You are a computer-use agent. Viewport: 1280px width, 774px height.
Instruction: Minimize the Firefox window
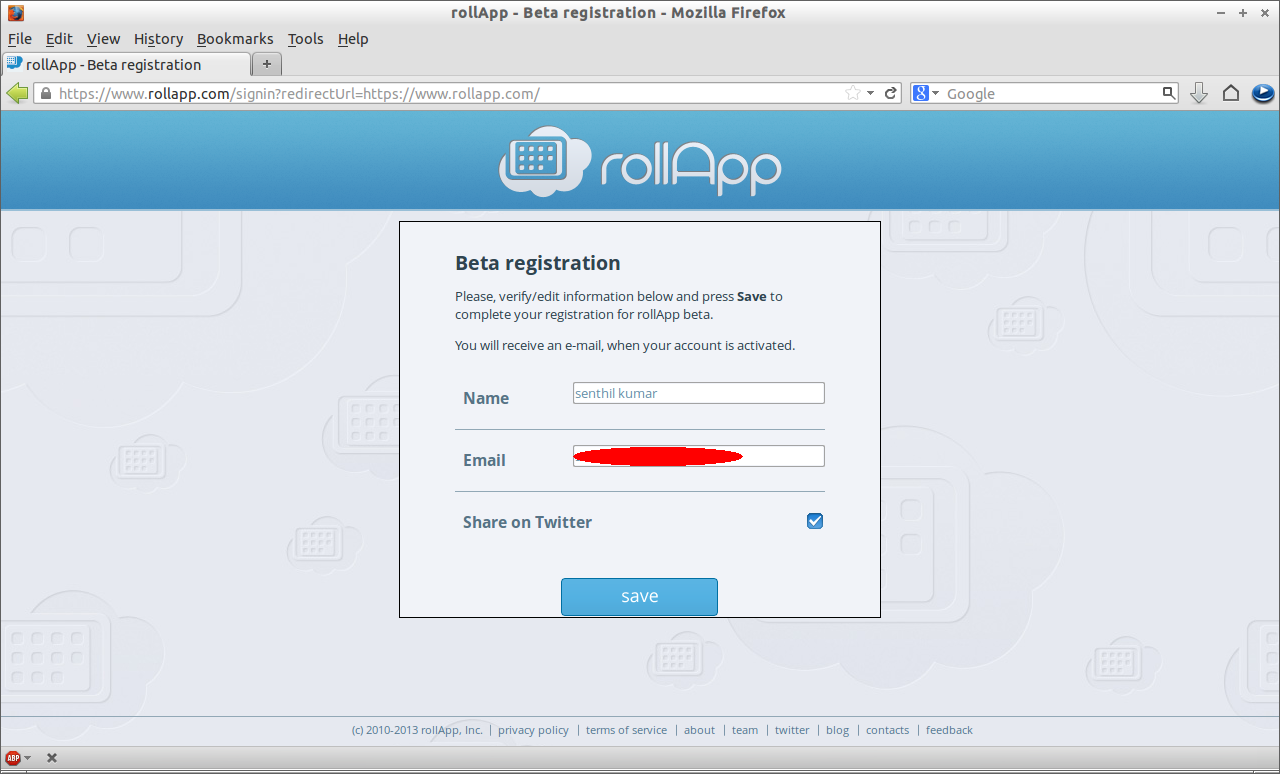[x=1222, y=13]
